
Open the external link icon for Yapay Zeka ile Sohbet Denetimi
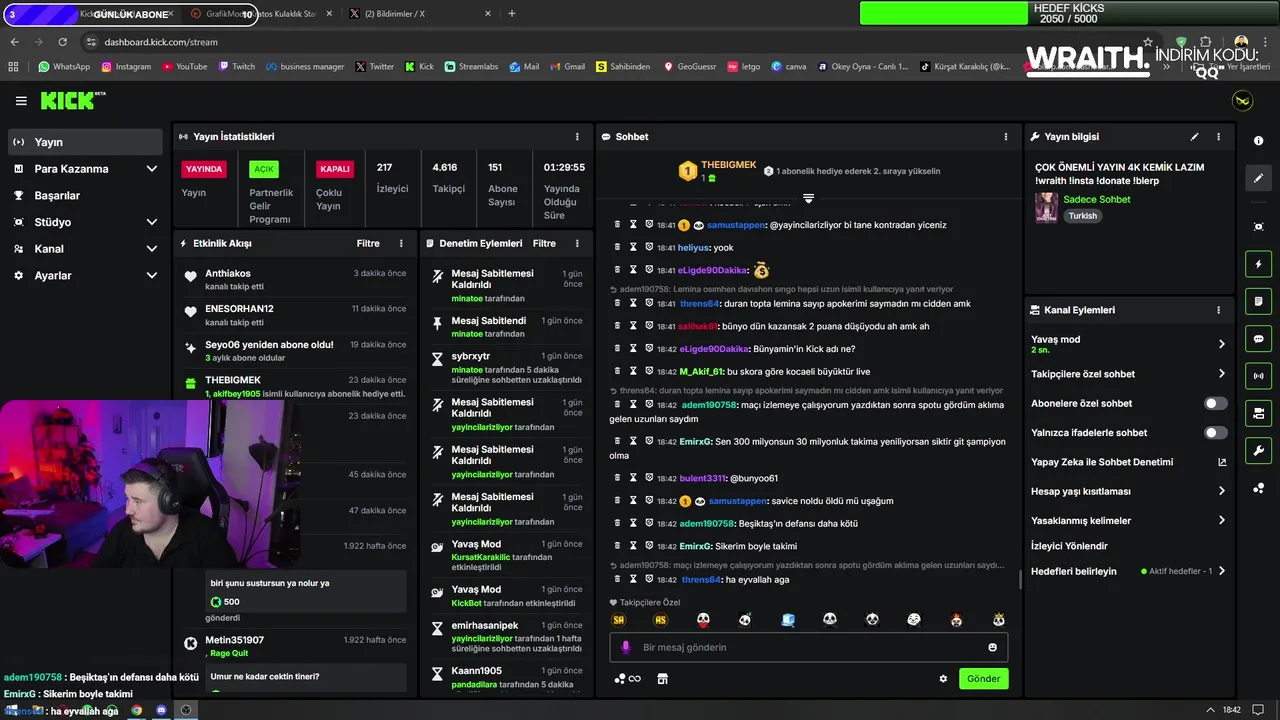[1221, 462]
